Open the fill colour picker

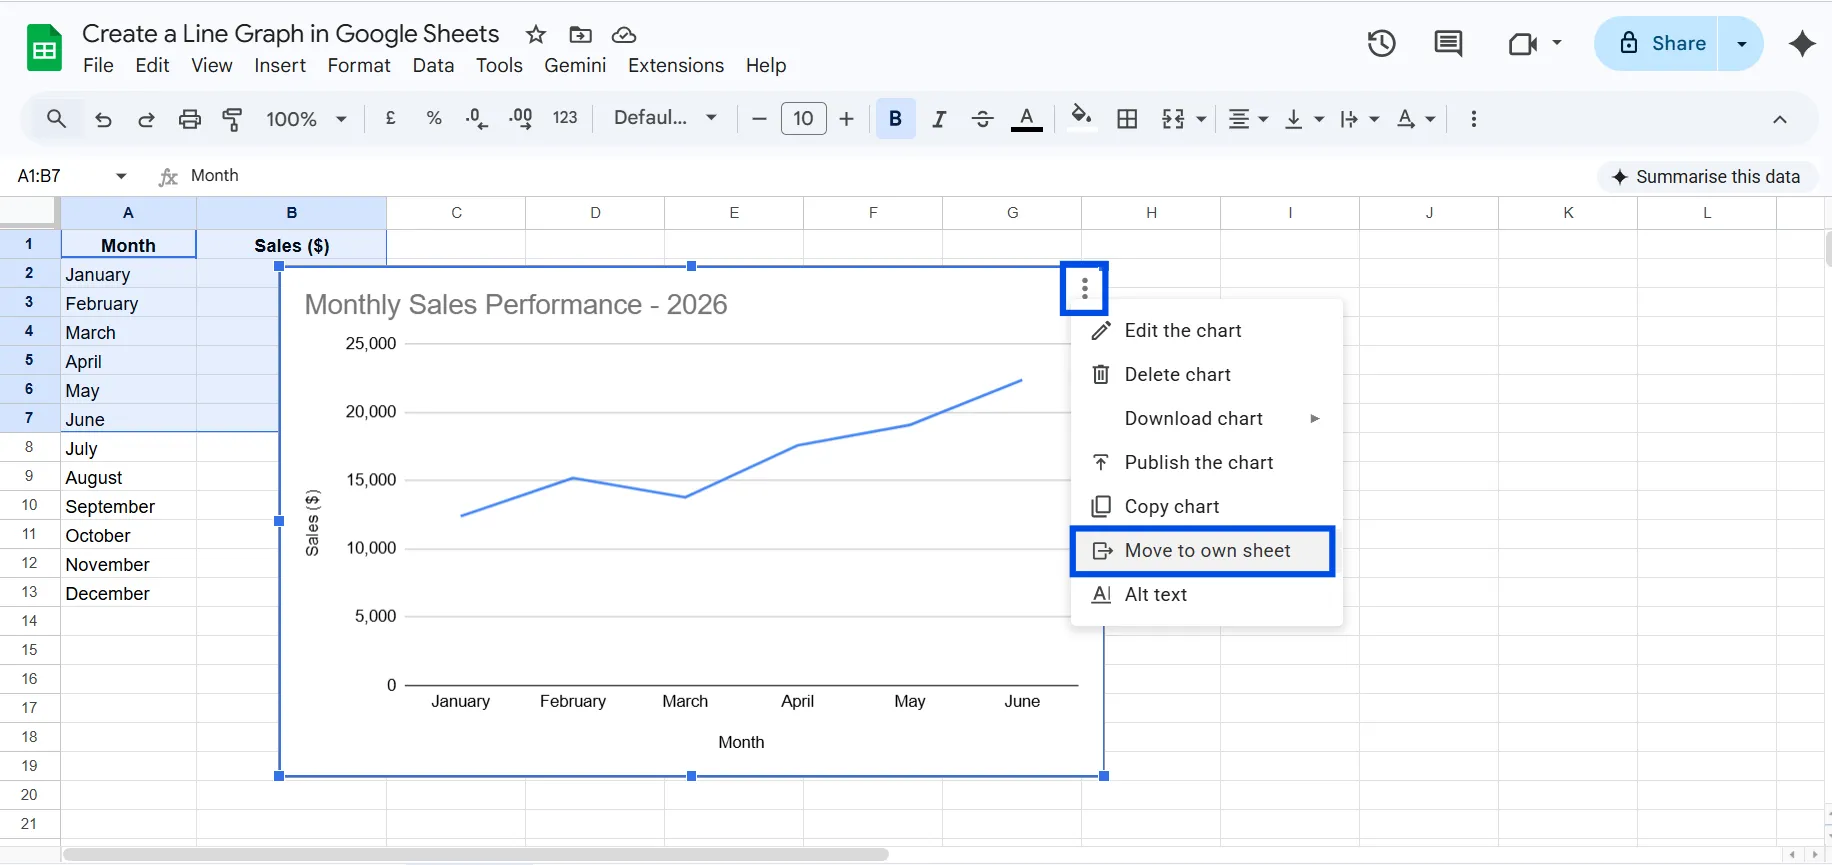point(1081,118)
